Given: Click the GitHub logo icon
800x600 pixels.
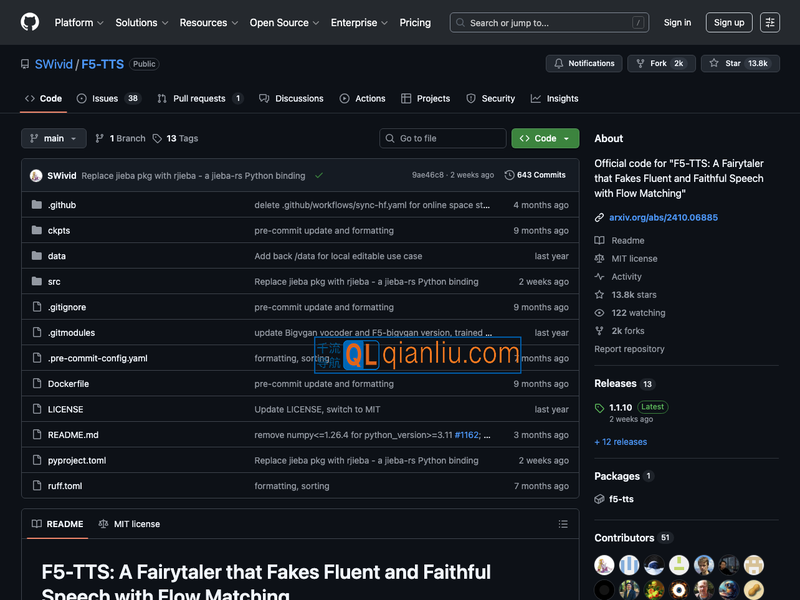Looking at the screenshot, I should (x=30, y=22).
